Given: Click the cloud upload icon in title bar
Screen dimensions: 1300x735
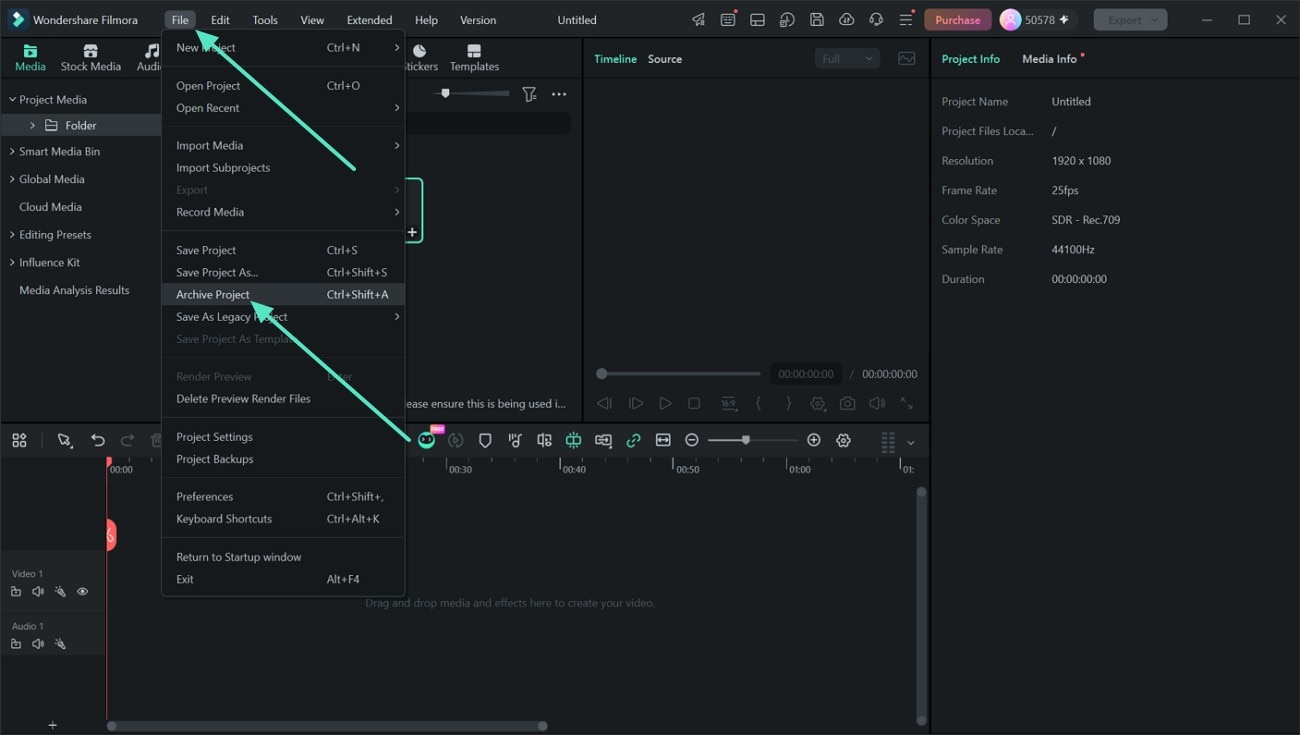Looking at the screenshot, I should tap(846, 20).
